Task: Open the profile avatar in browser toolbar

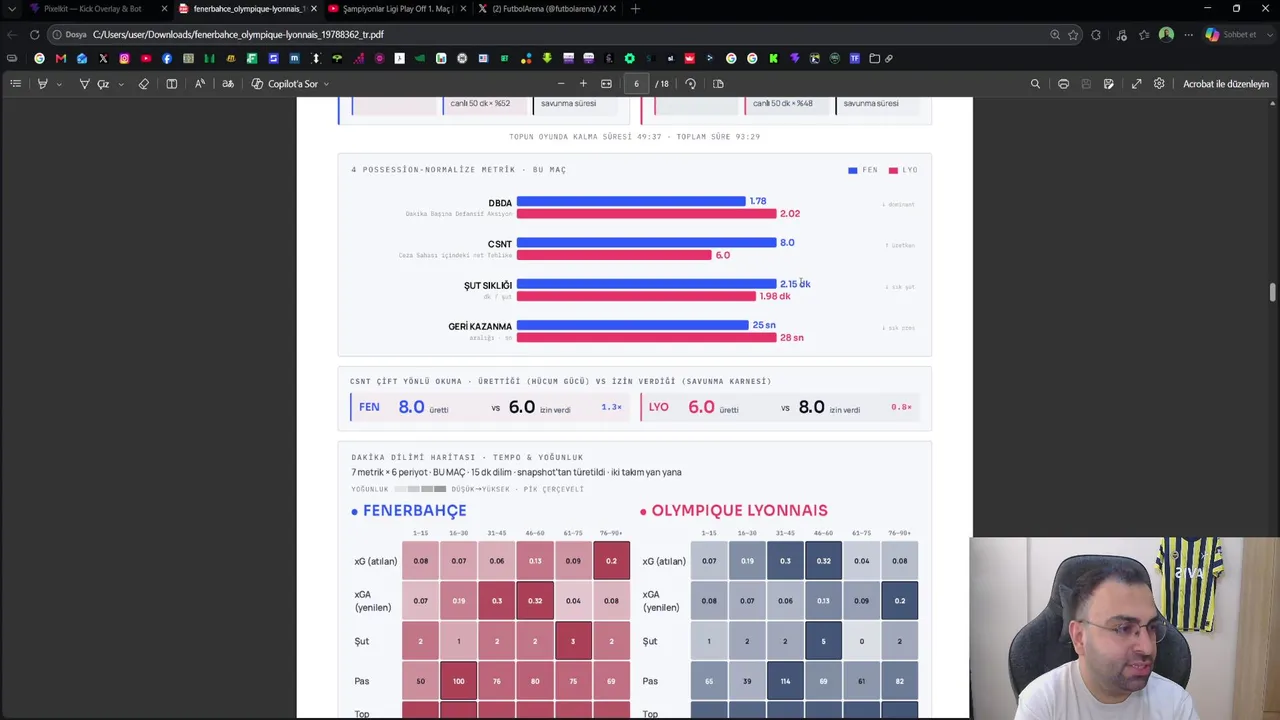Action: (1166, 34)
